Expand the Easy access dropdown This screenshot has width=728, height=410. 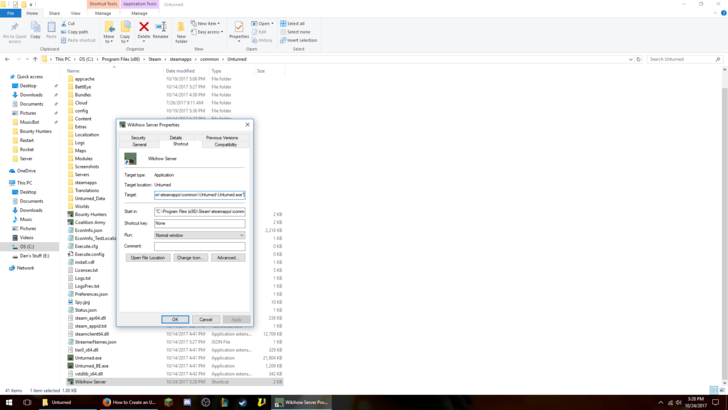207,32
